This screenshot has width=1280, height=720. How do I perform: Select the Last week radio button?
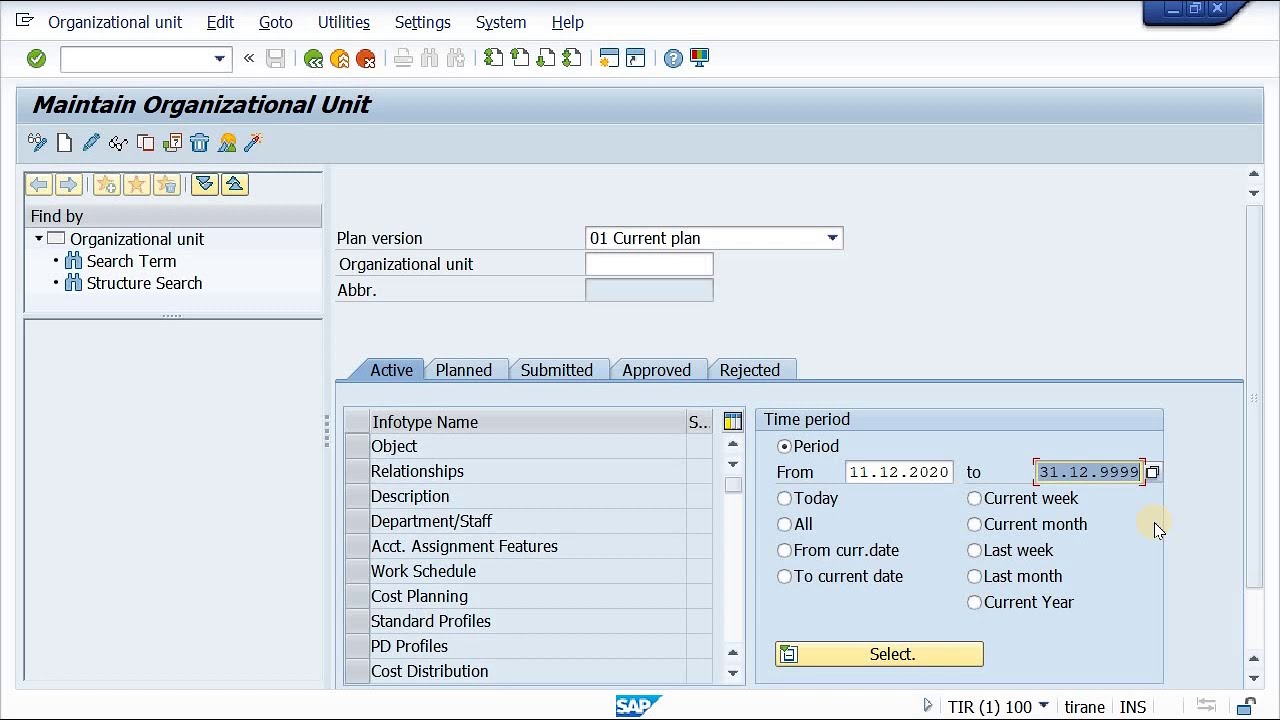coord(974,550)
